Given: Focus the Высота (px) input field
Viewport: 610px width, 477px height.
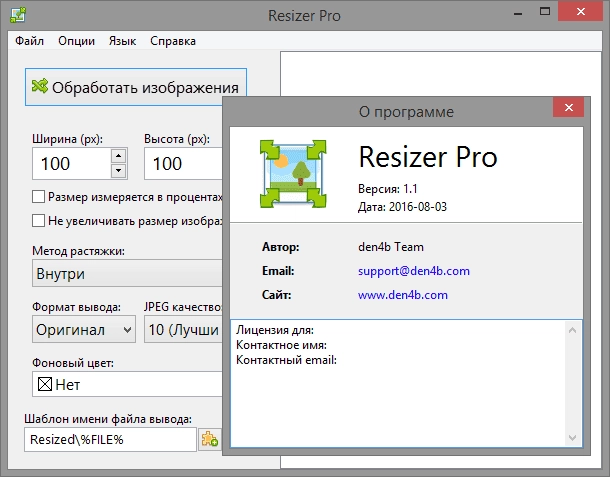Looking at the screenshot, I should (183, 163).
